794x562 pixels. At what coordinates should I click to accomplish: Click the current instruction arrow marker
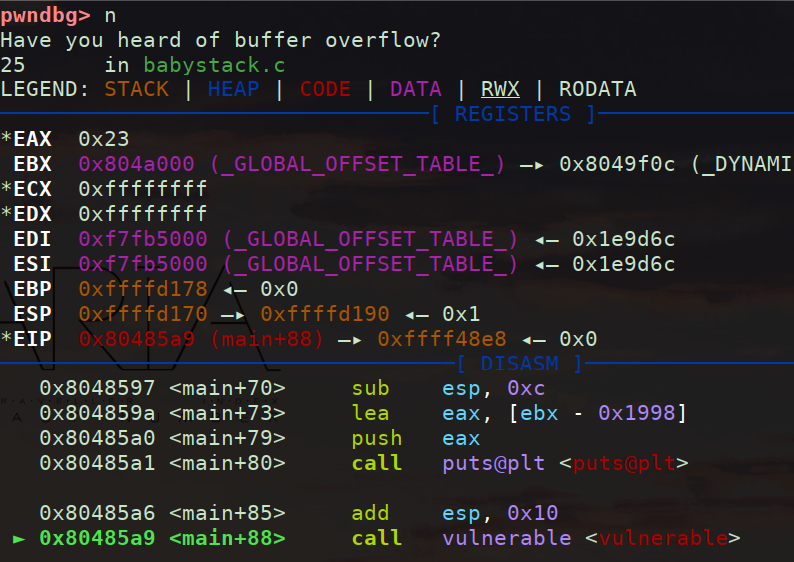19,539
